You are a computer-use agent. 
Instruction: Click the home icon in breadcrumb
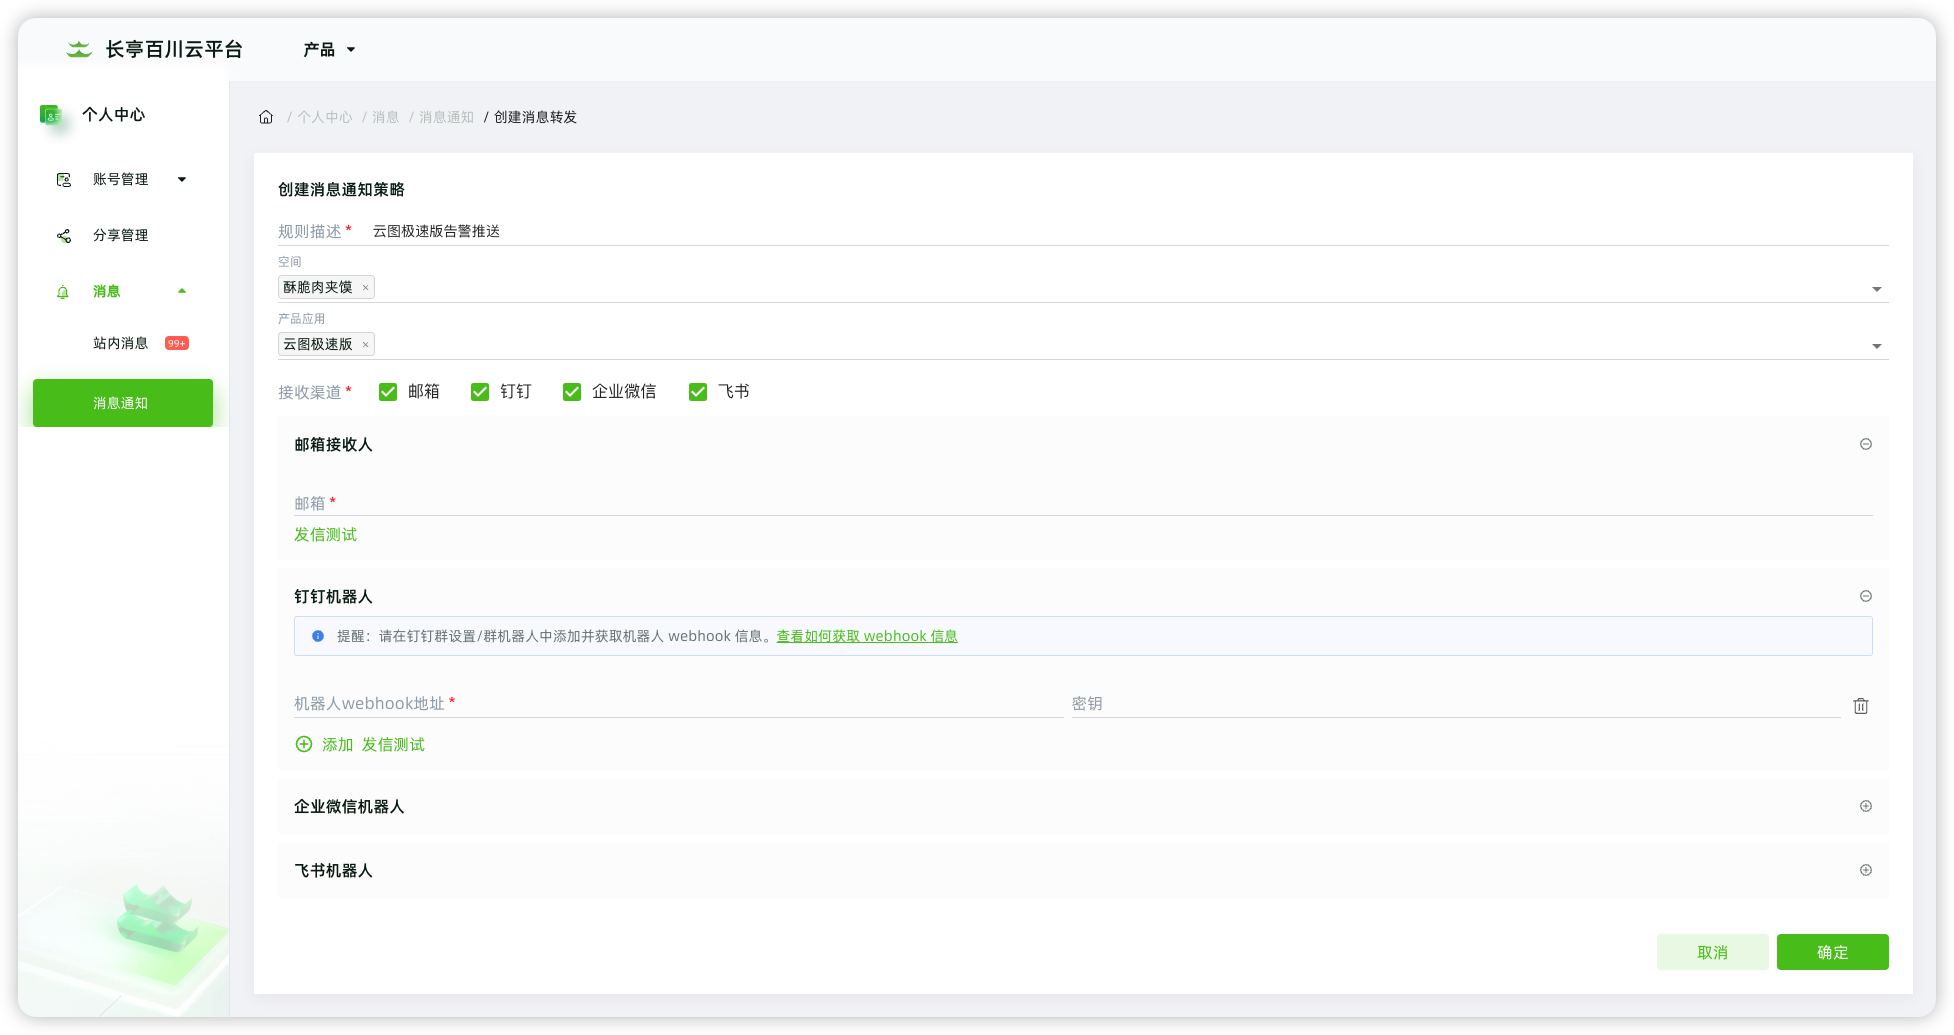(x=266, y=117)
